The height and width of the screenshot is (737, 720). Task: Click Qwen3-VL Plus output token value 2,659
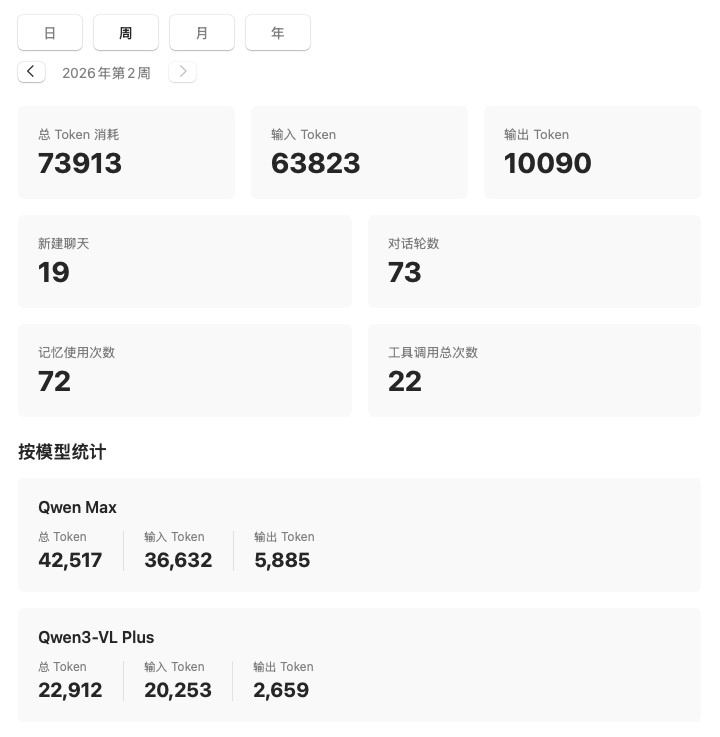coord(281,690)
